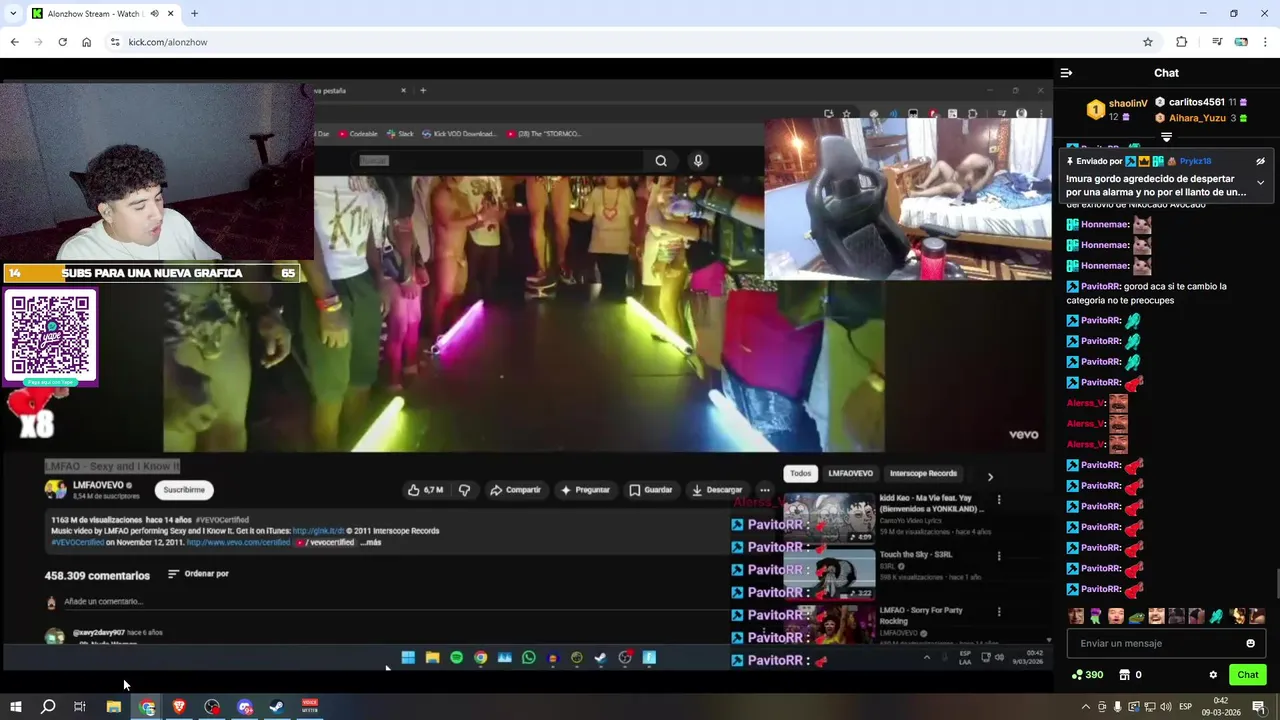Screen dimensions: 1280x720
Task: Insert the teal dancing figure quick emote
Action: tap(1217, 616)
